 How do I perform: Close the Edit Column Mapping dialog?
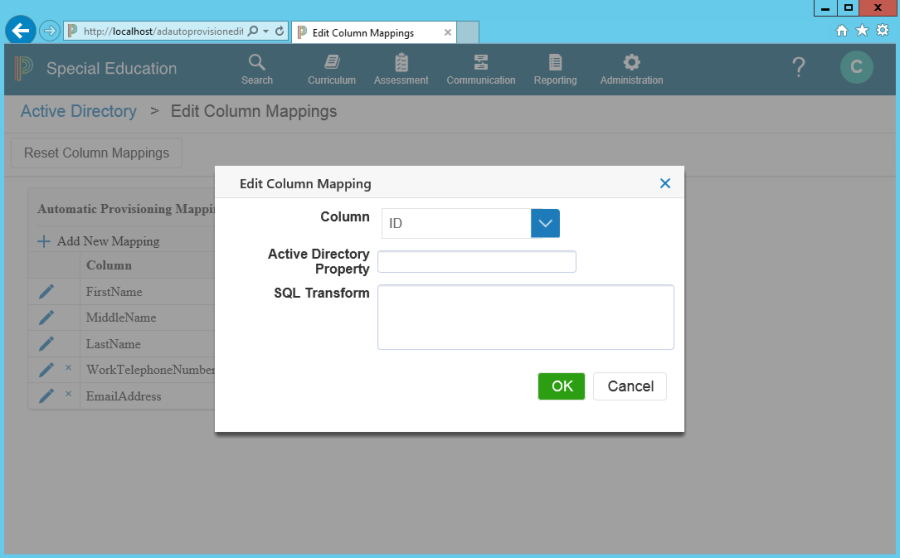pyautogui.click(x=665, y=183)
